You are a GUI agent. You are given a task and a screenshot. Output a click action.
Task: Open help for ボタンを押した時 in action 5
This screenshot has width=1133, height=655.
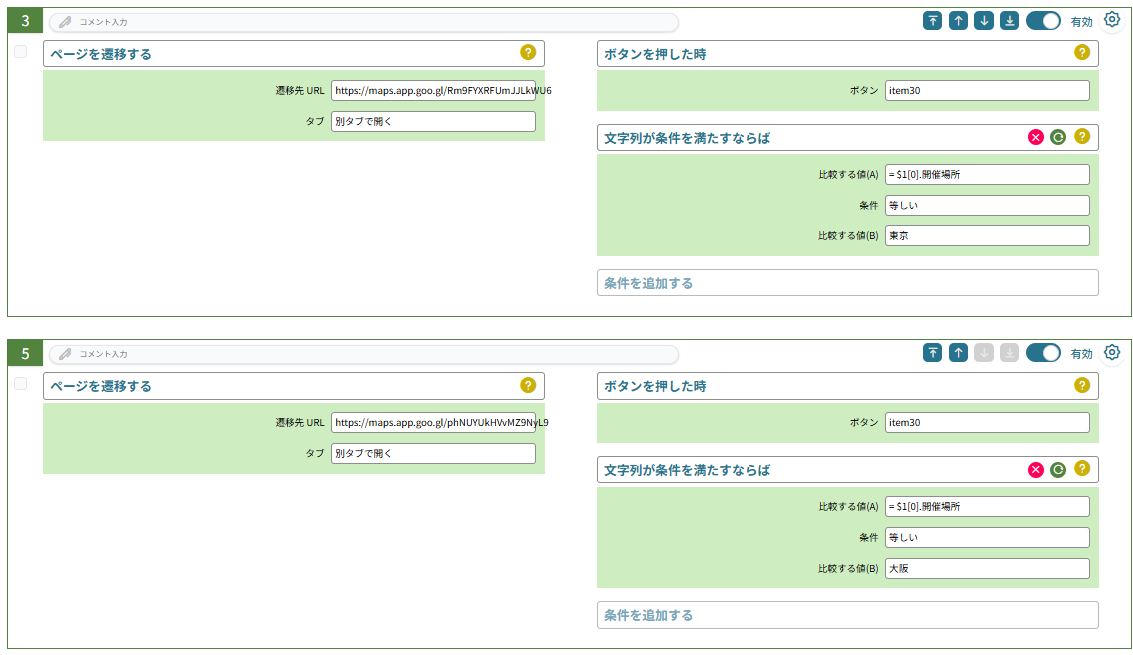point(1082,385)
